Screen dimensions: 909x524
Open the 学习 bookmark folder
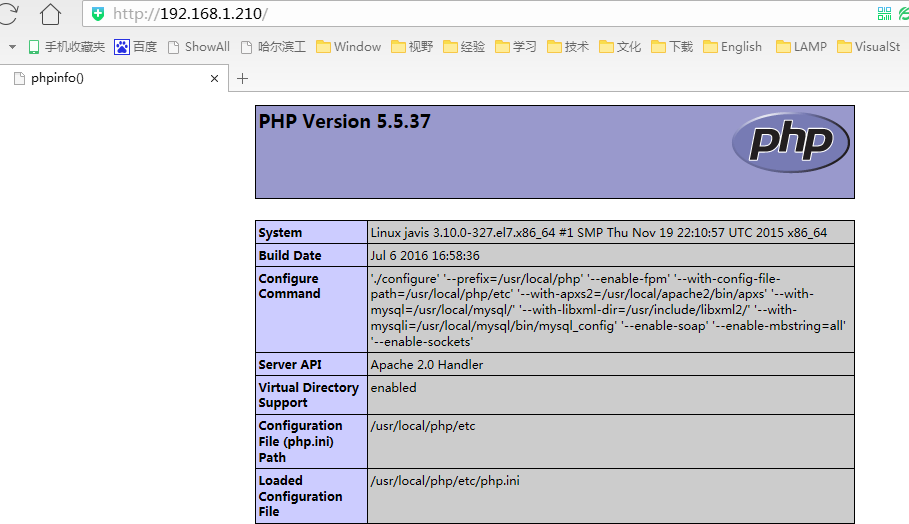point(516,47)
